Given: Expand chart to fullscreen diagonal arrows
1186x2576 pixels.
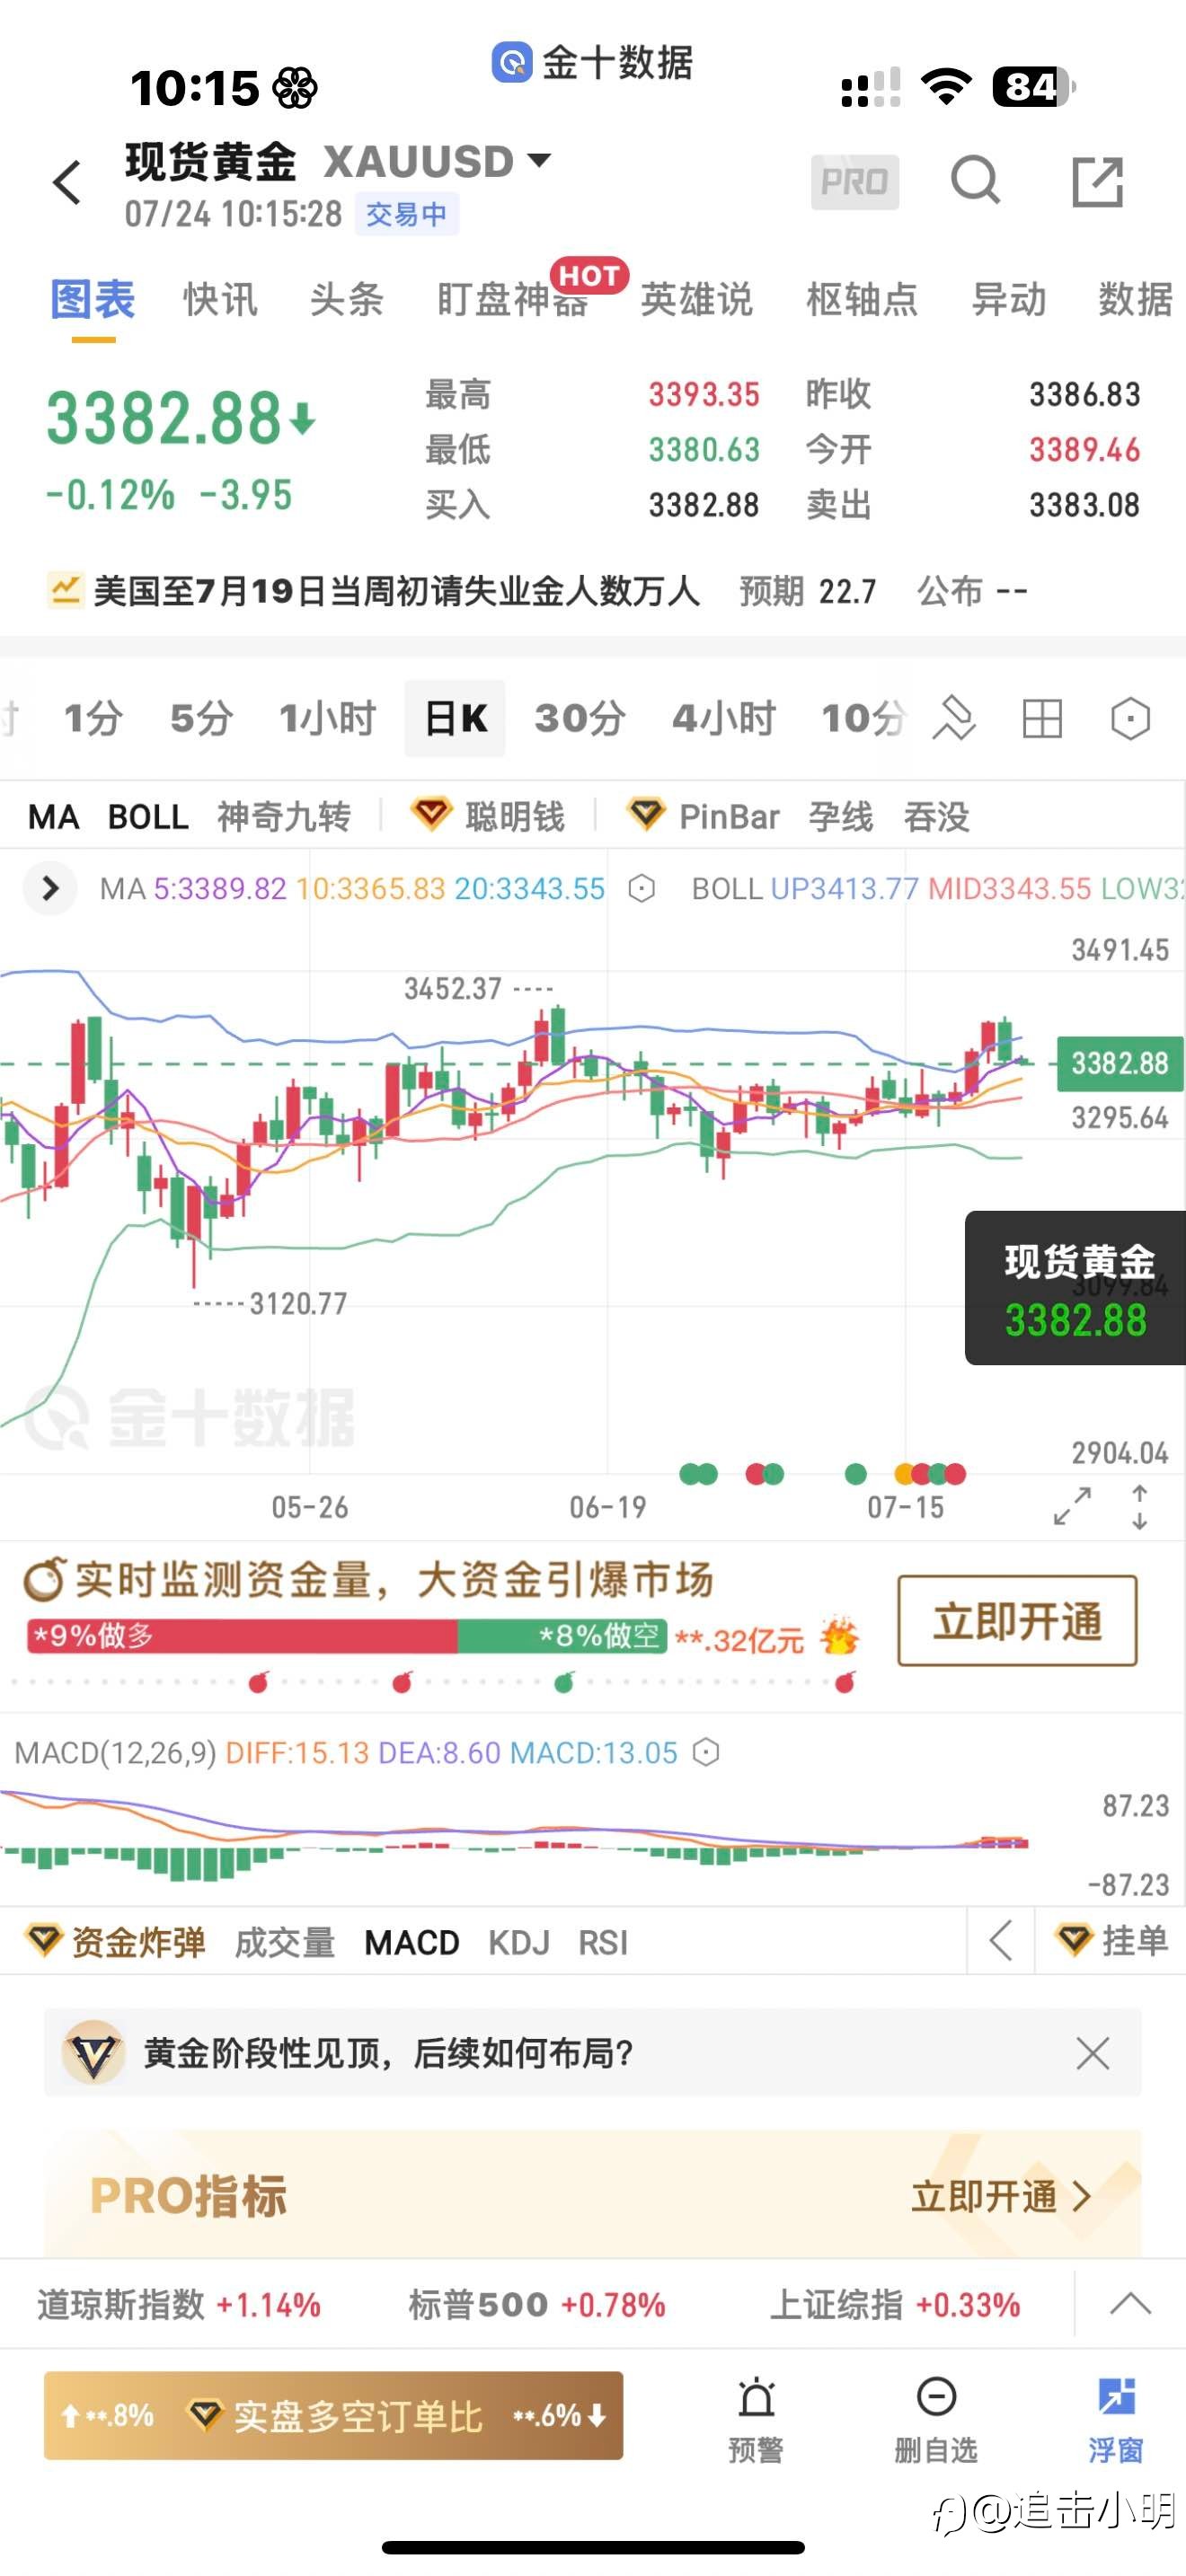Looking at the screenshot, I should click(x=1072, y=1506).
